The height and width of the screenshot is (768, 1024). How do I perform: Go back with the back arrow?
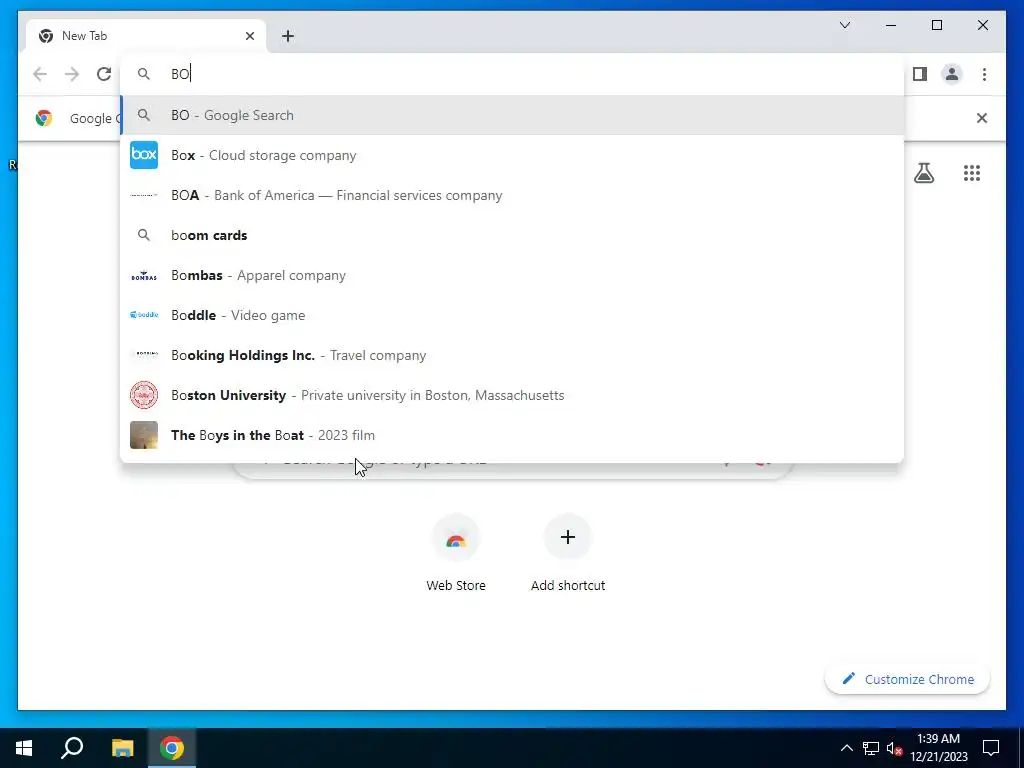pos(40,74)
